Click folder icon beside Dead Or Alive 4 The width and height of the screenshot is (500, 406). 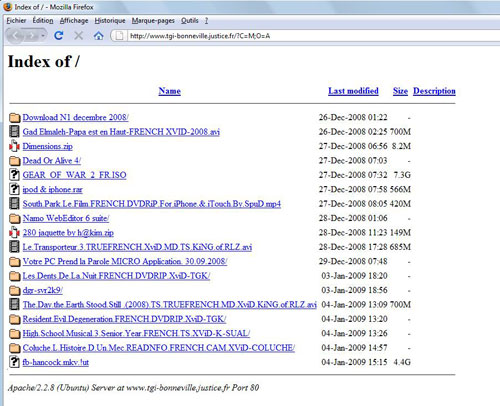[x=14, y=161]
